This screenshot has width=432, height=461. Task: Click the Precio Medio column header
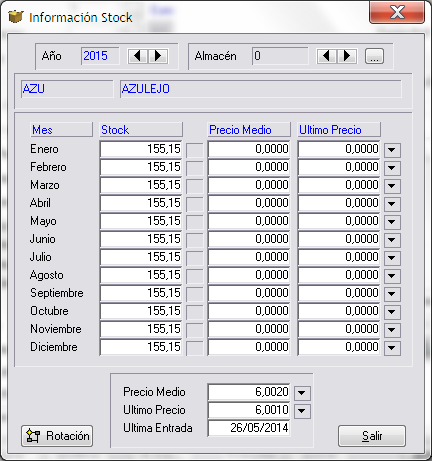[x=249, y=130]
